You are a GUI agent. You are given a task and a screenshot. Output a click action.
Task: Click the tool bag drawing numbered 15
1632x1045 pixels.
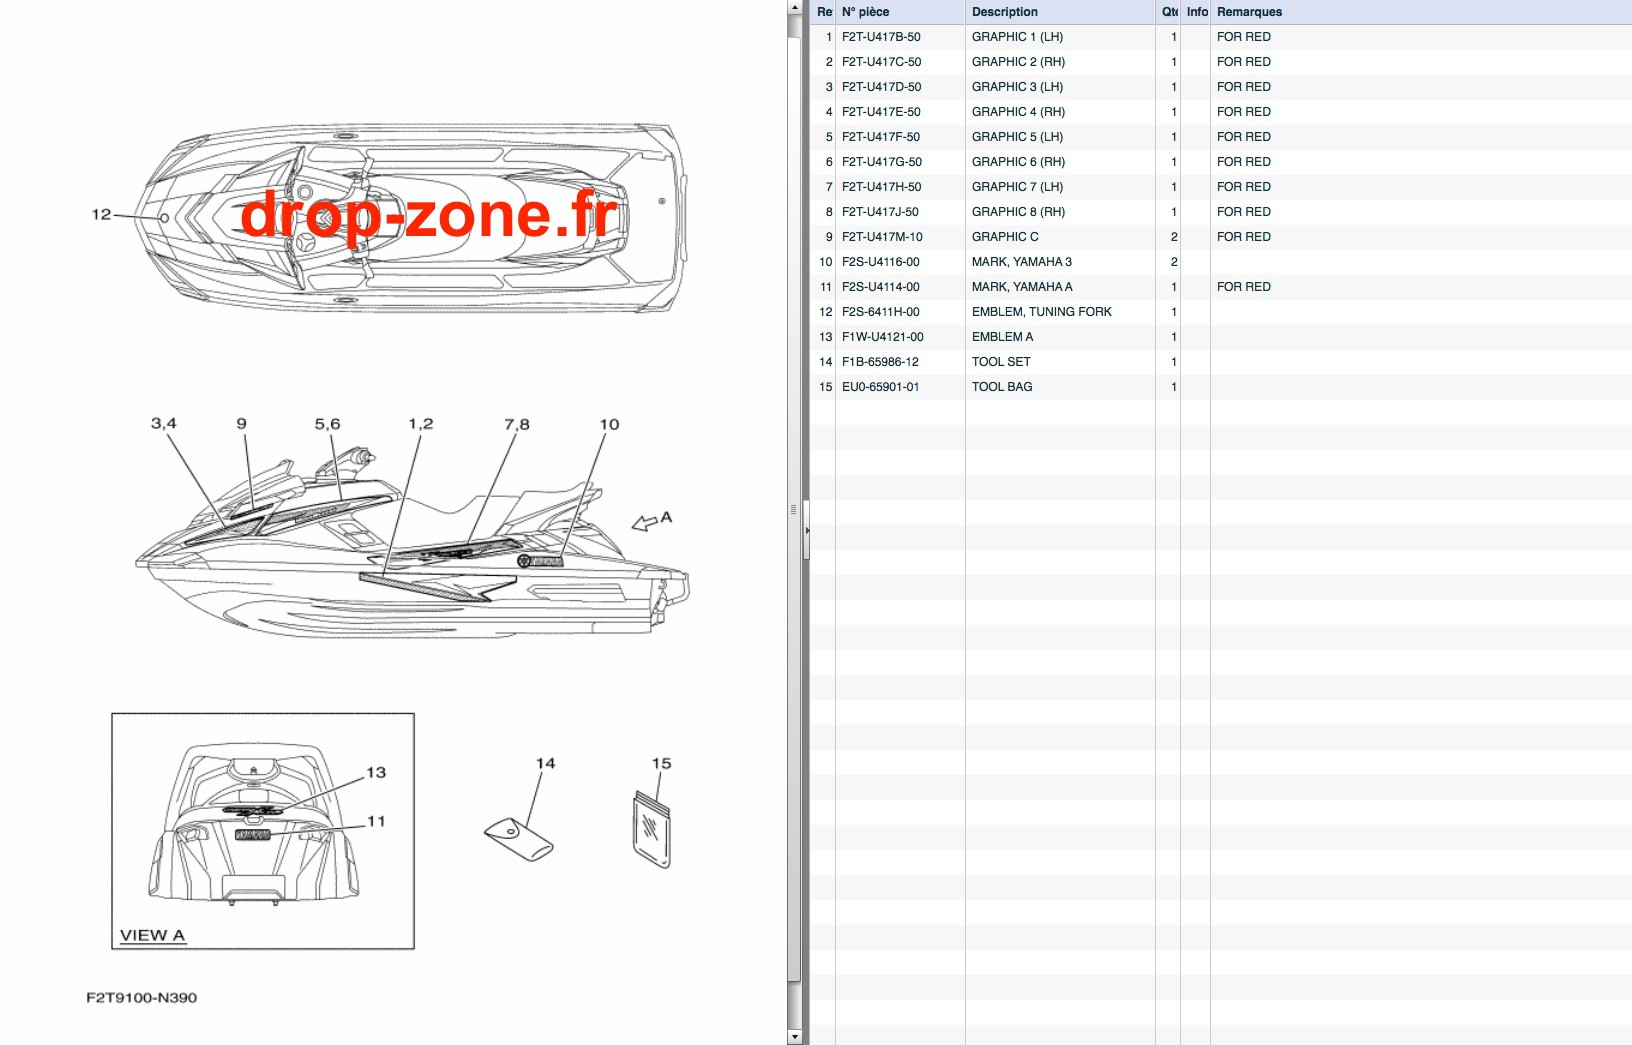[652, 830]
